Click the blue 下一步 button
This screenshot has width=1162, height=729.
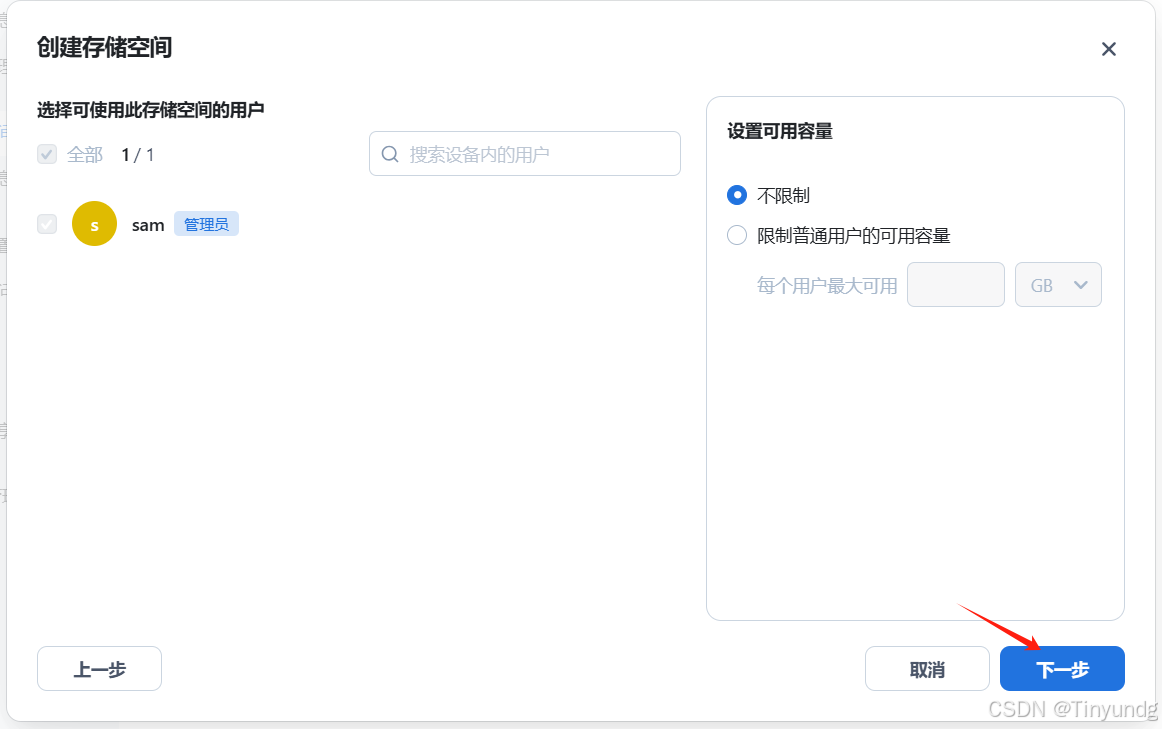click(x=1062, y=668)
